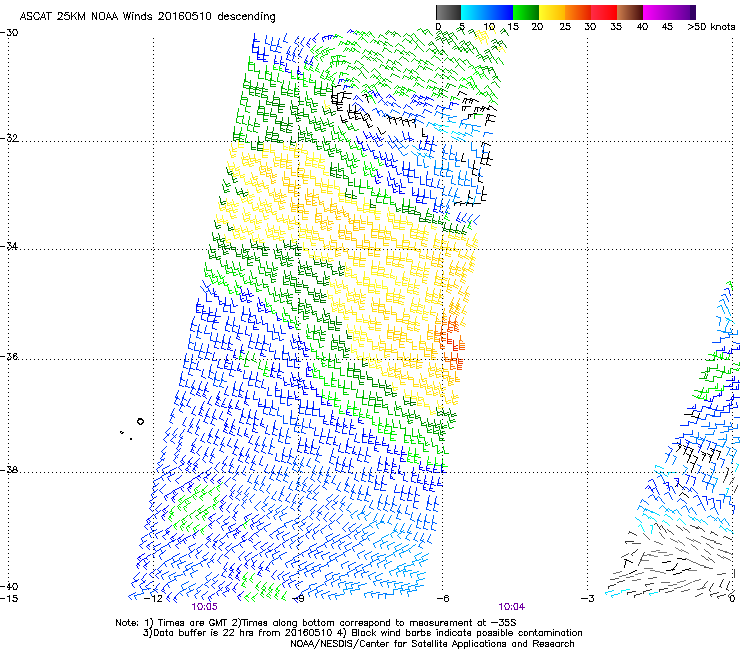This screenshot has width=740, height=650.
Task: Click the '-6' longitude label
Action: [x=443, y=599]
